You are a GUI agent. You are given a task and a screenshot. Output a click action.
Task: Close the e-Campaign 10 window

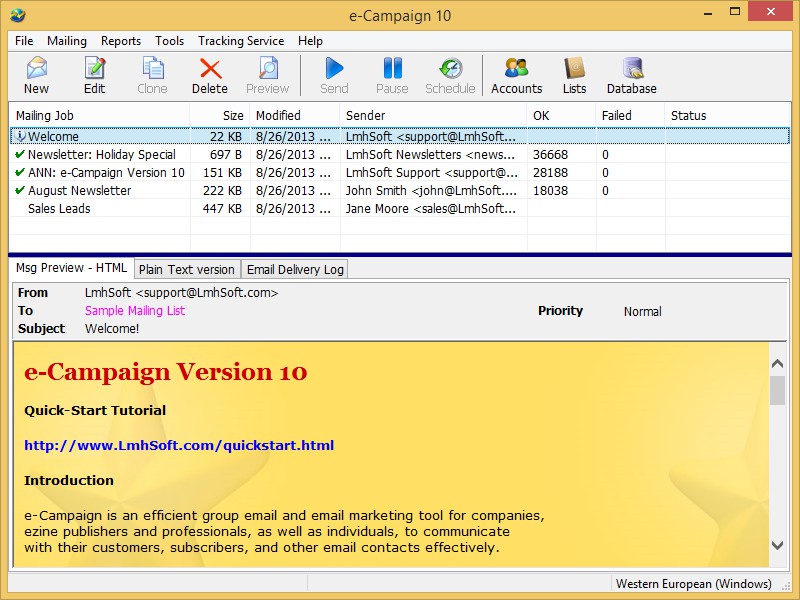[770, 11]
